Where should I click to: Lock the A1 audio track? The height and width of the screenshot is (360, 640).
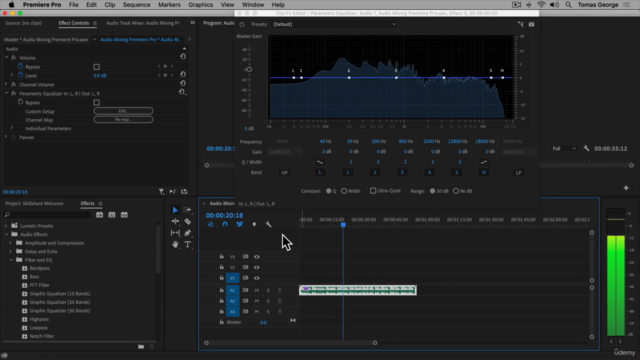coord(222,290)
